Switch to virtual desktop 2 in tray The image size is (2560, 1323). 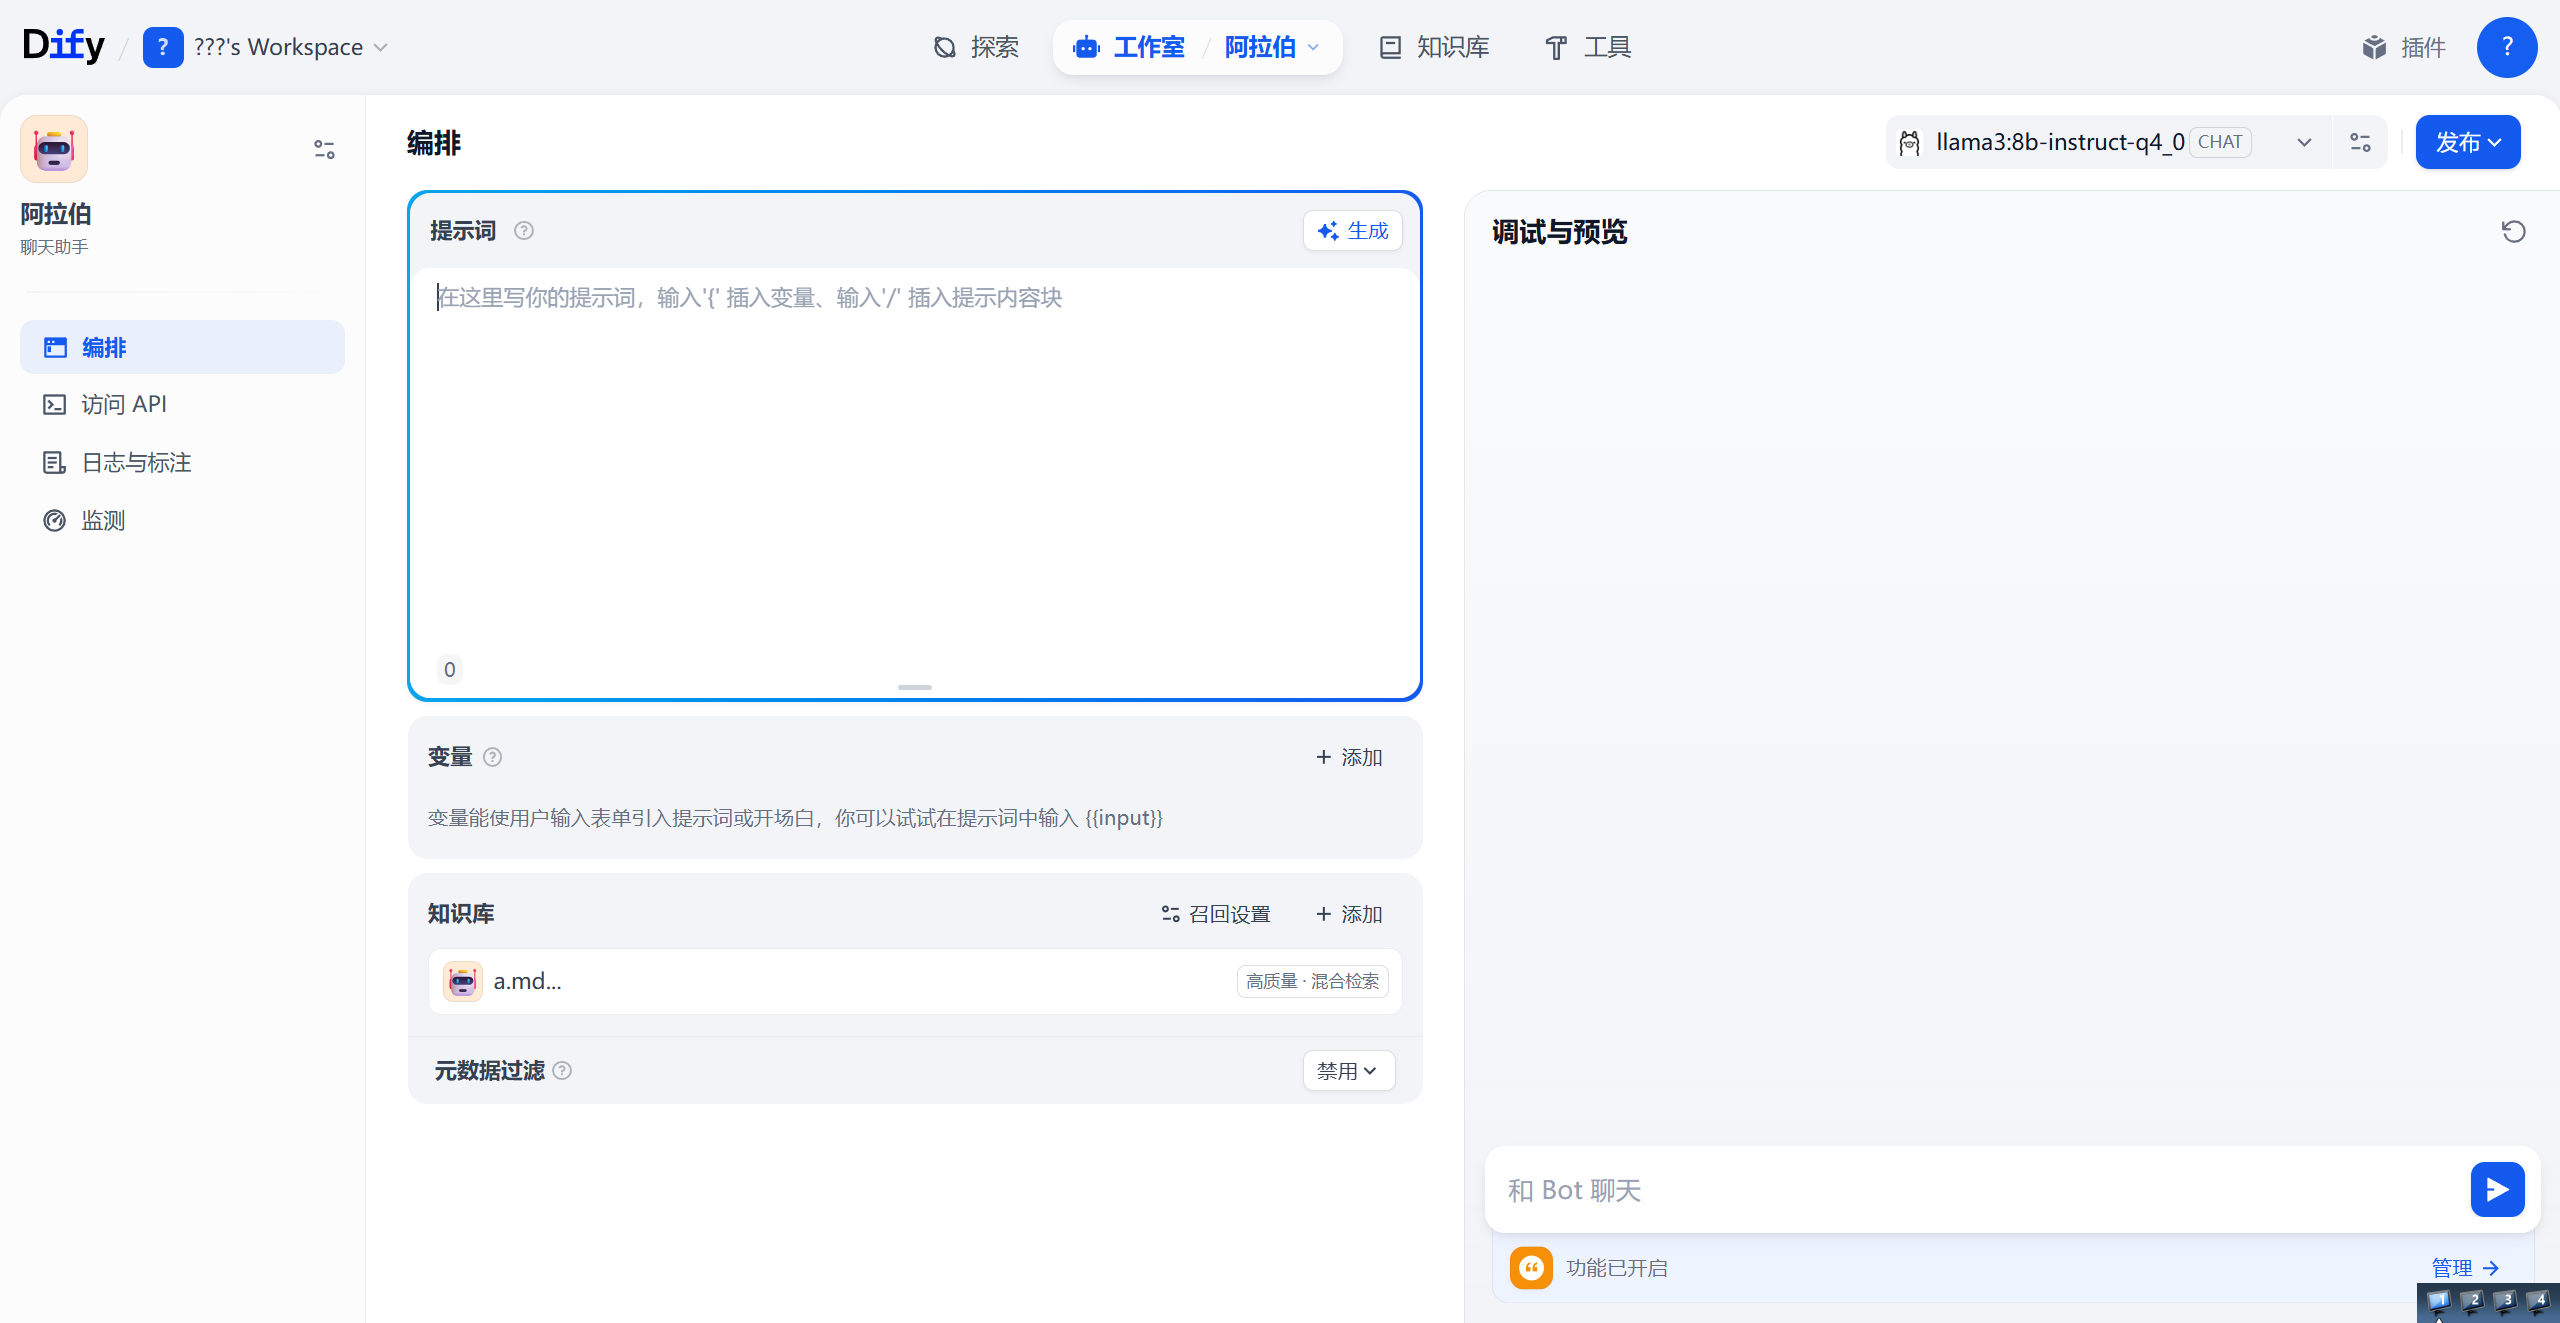(2471, 1302)
